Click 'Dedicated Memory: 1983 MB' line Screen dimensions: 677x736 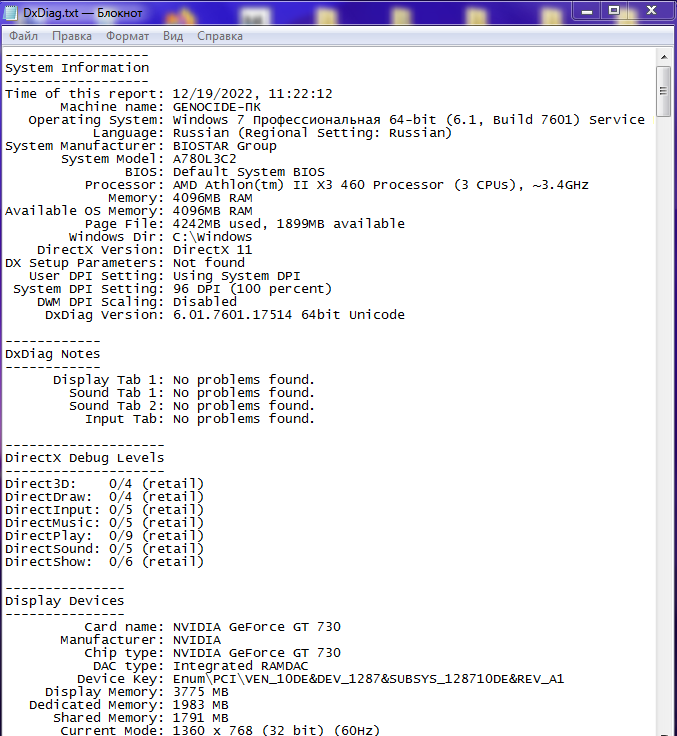[x=129, y=705]
